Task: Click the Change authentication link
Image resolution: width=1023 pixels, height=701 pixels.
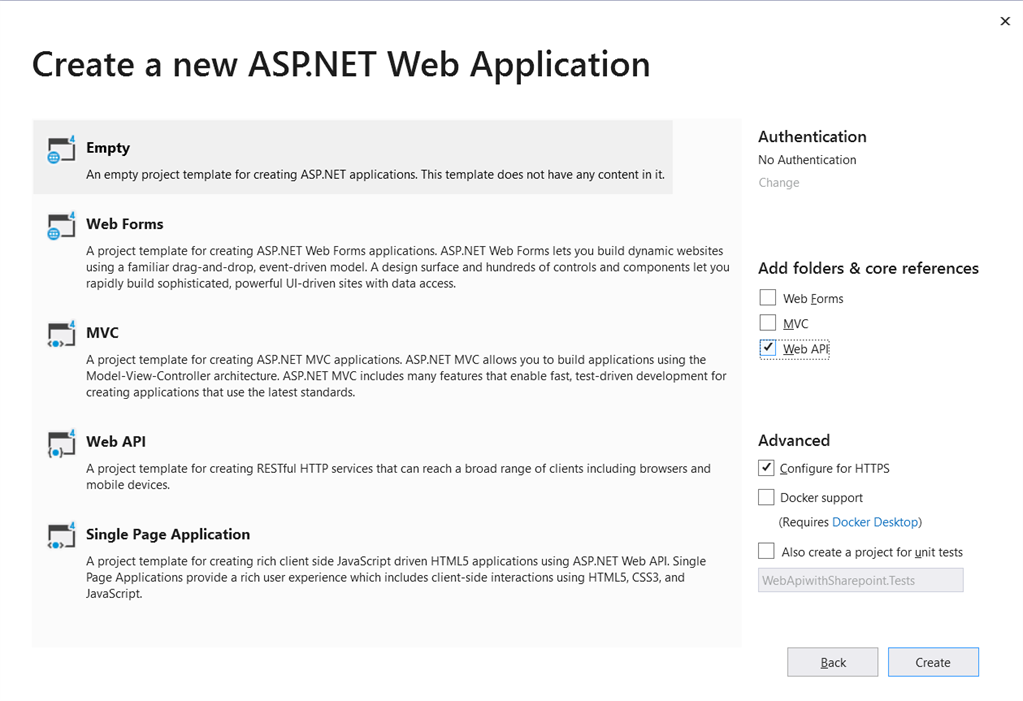Action: click(778, 182)
